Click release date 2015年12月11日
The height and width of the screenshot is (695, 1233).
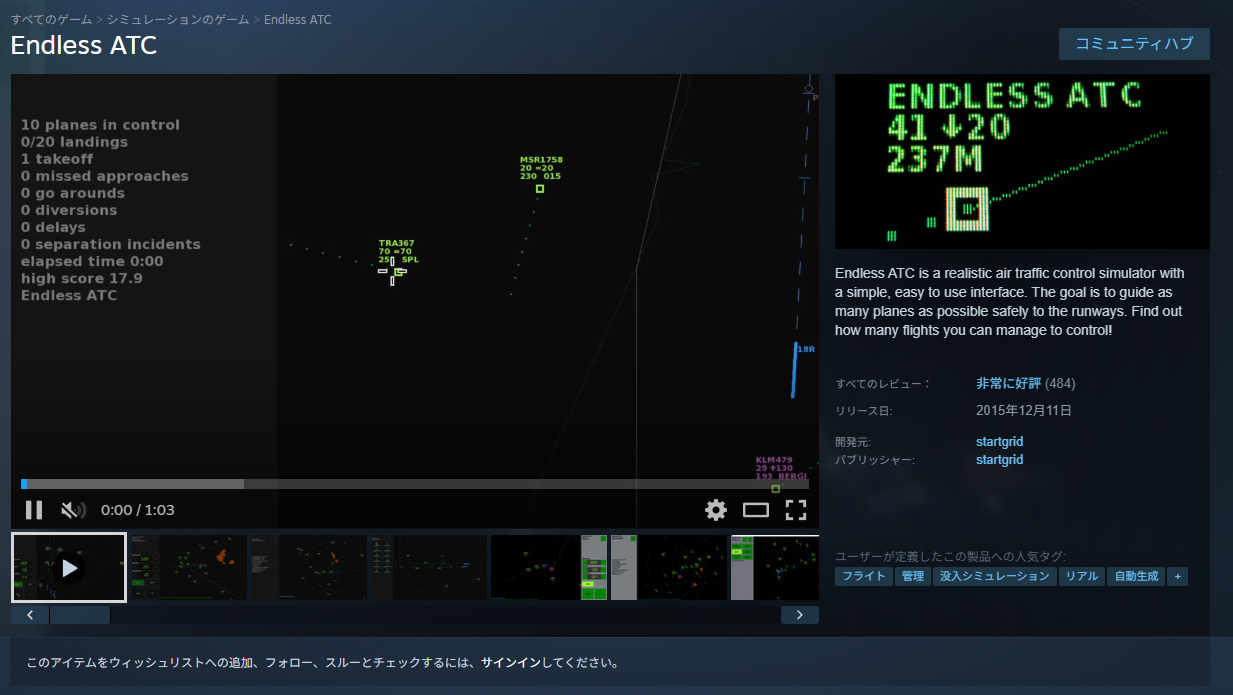(x=1024, y=410)
